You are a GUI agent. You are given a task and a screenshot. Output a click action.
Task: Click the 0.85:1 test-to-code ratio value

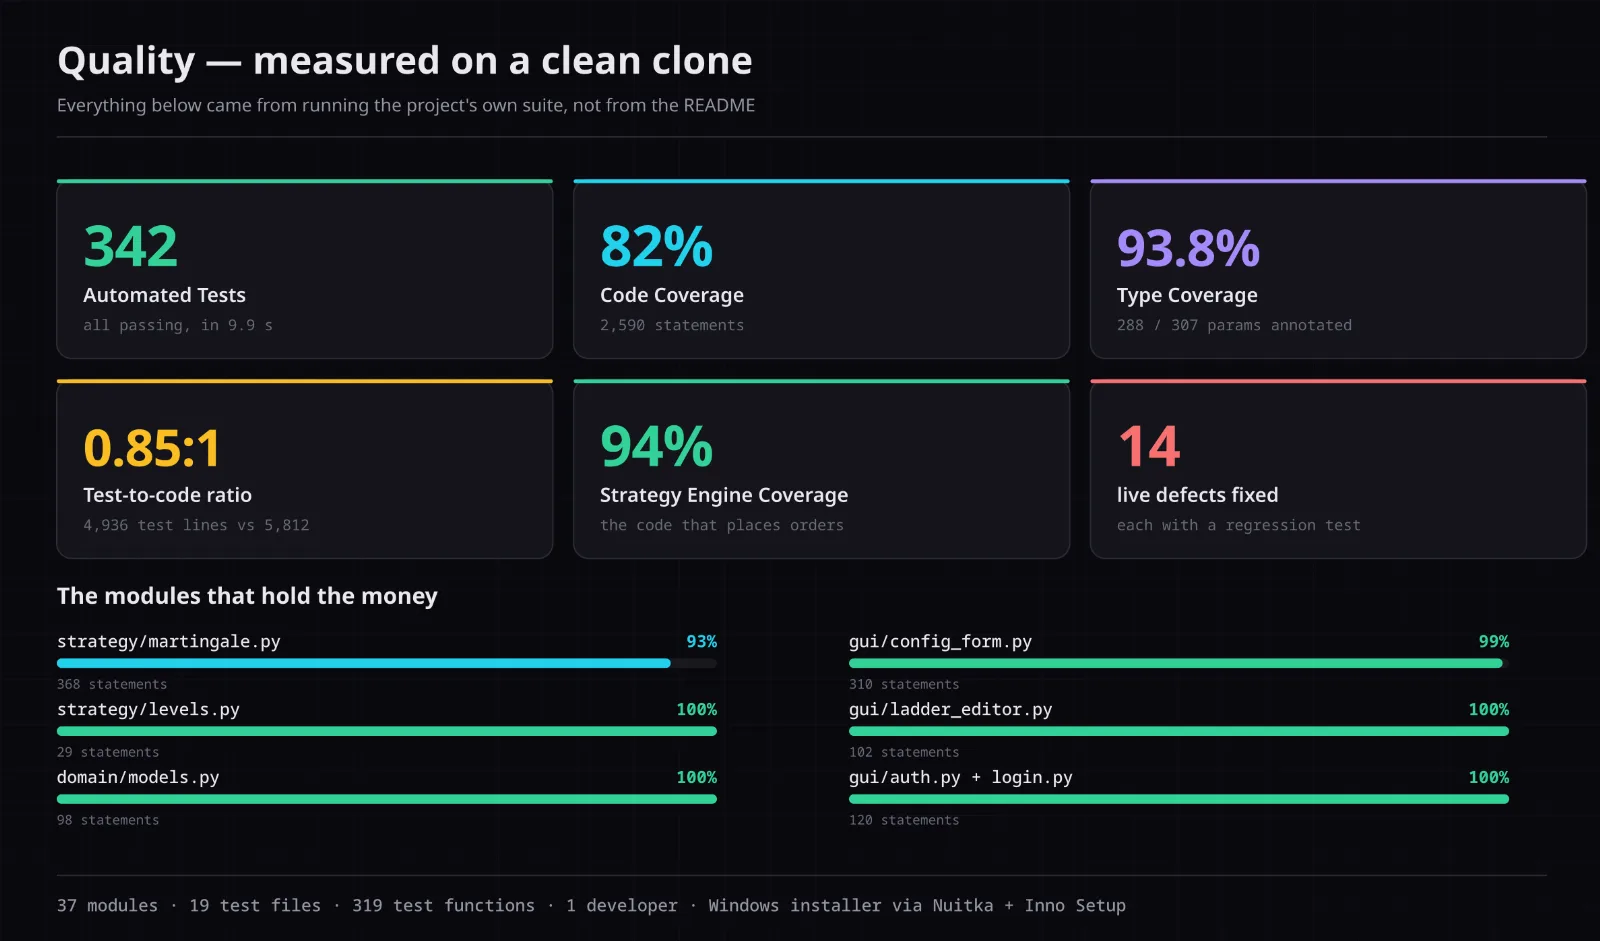point(152,448)
